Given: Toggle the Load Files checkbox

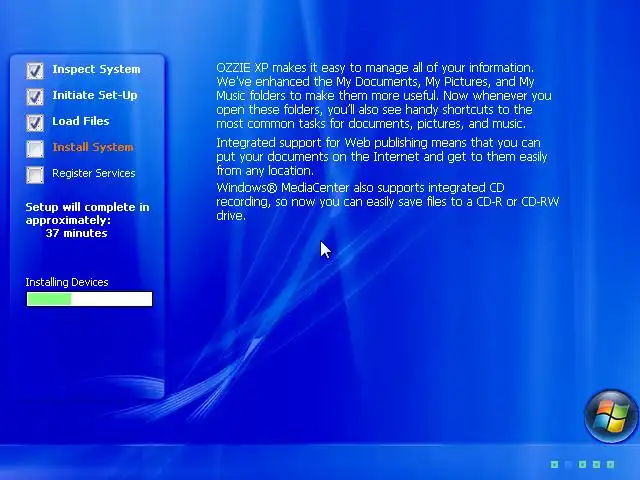Looking at the screenshot, I should tap(35, 122).
